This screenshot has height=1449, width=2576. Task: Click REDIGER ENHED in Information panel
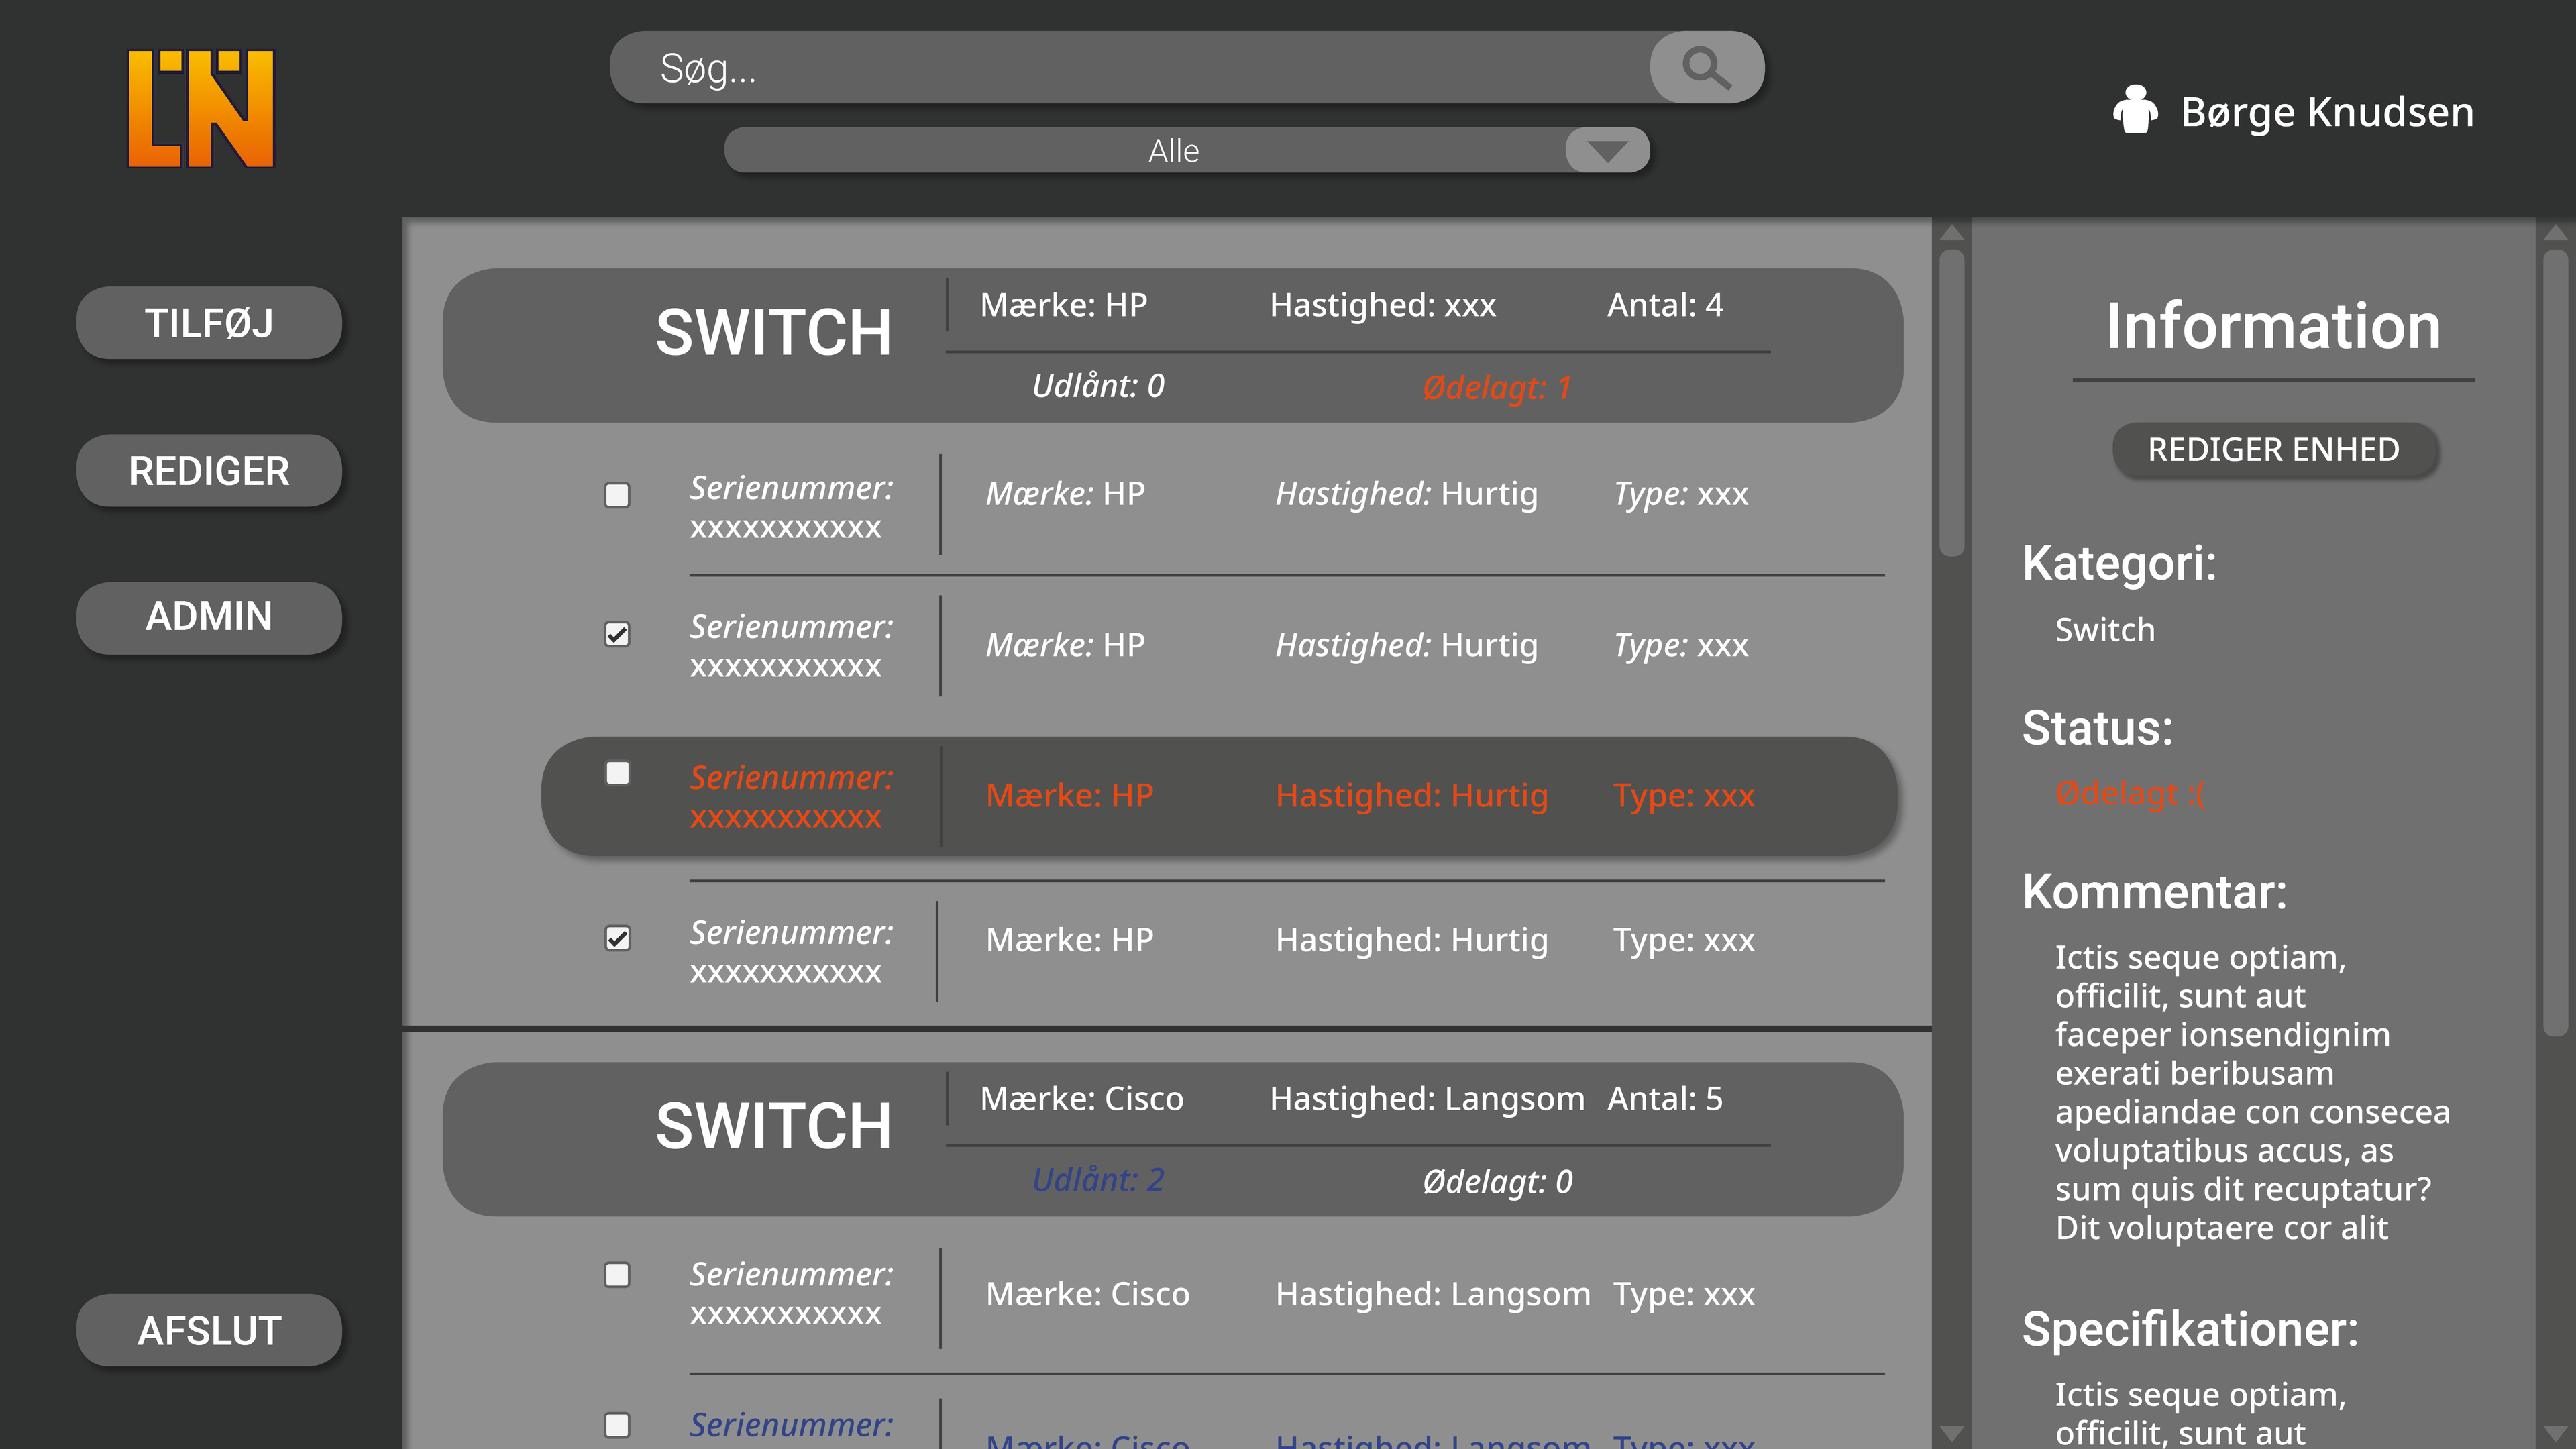[x=2274, y=450]
